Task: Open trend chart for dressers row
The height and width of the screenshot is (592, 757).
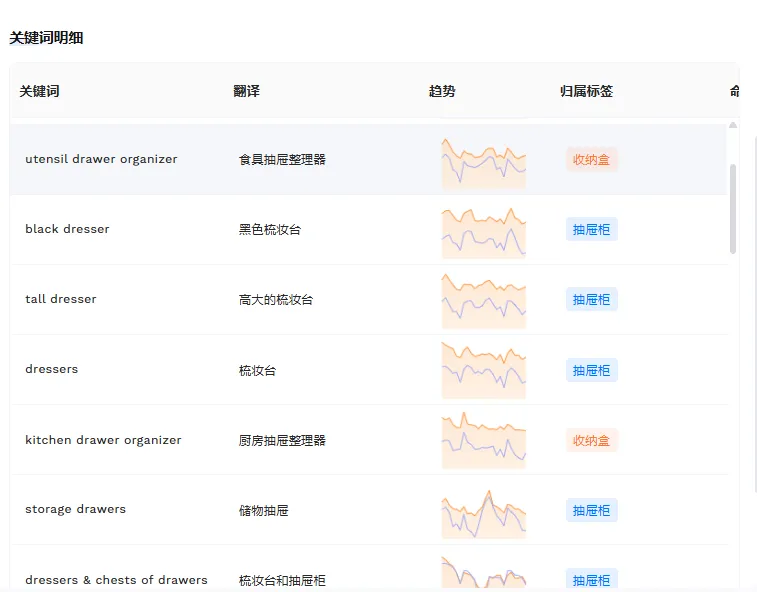Action: point(483,370)
